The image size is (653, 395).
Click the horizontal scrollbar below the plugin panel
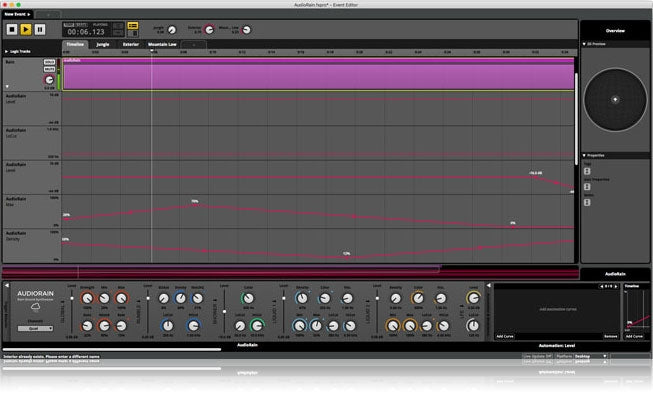[x=112, y=349]
